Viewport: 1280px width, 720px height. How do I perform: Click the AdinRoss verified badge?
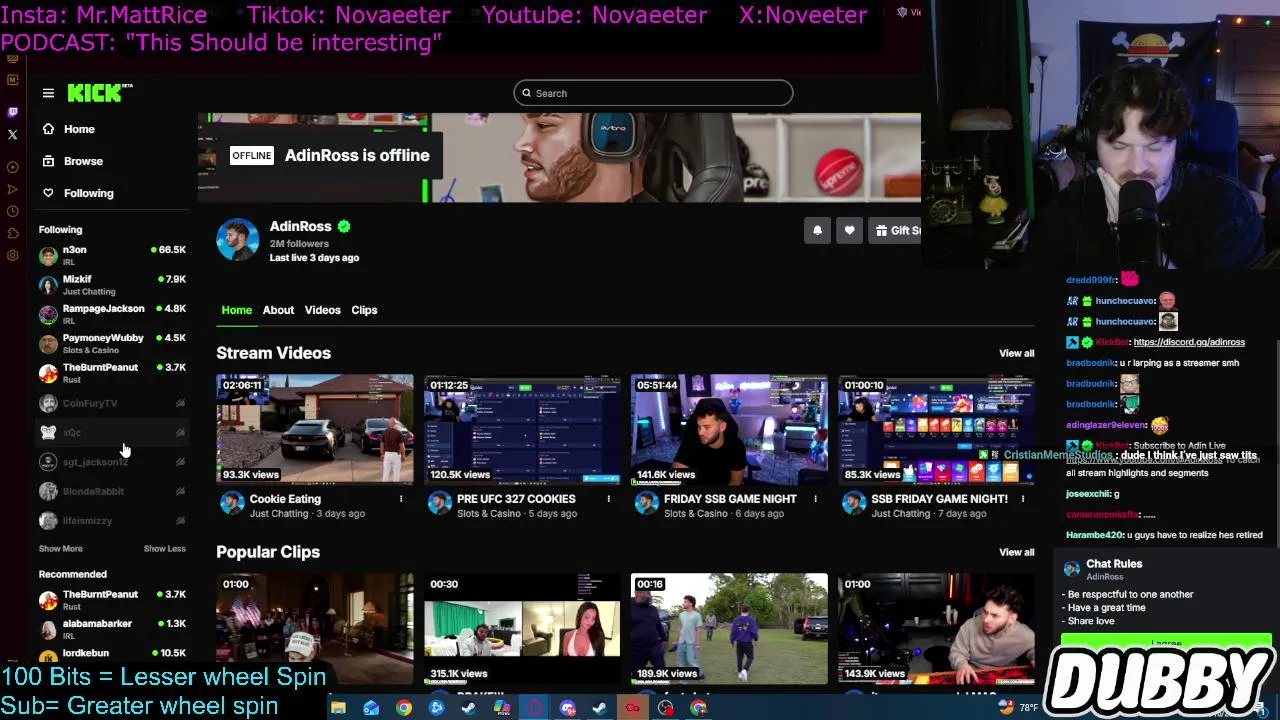point(344,226)
